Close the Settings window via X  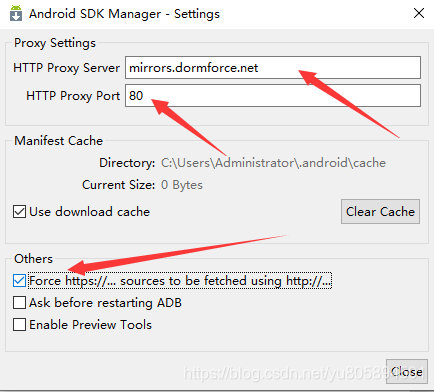click(x=419, y=13)
